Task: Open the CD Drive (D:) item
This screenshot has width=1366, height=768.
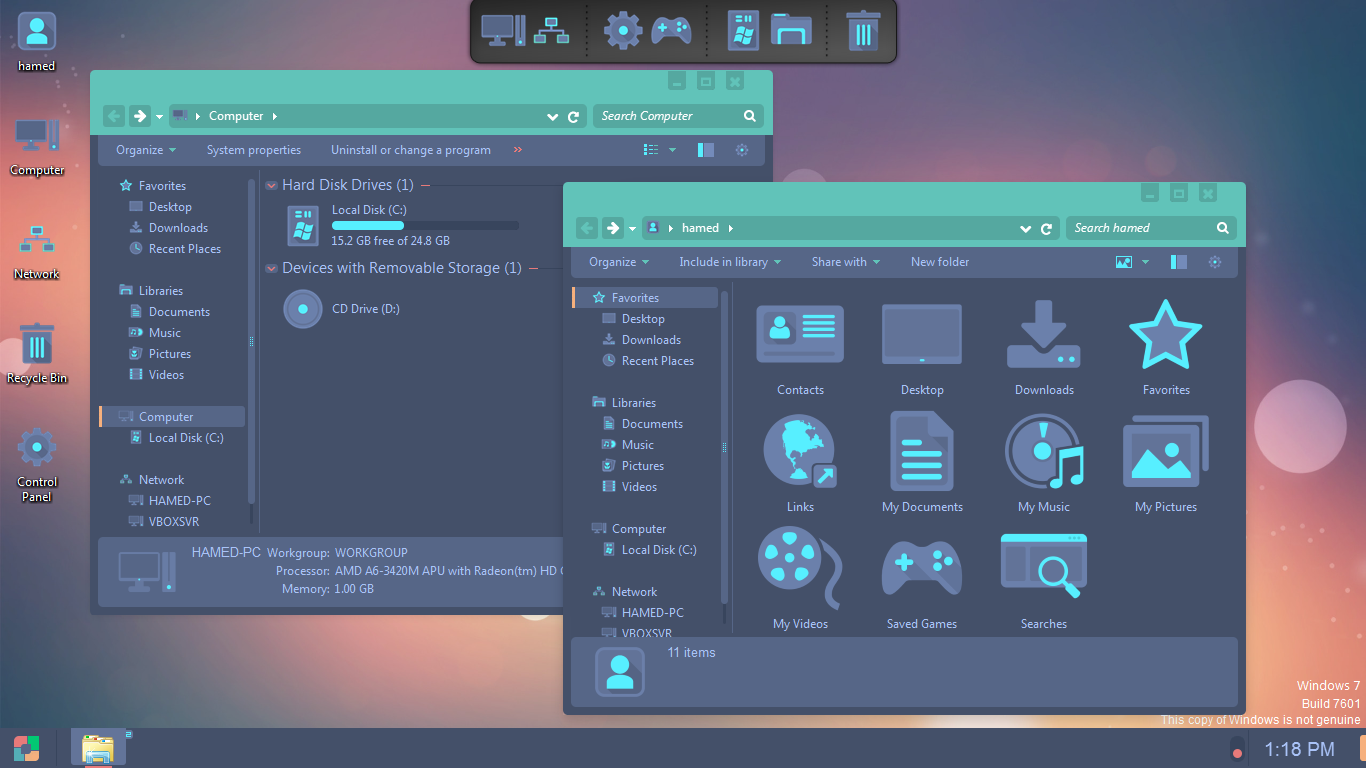Action: 303,309
